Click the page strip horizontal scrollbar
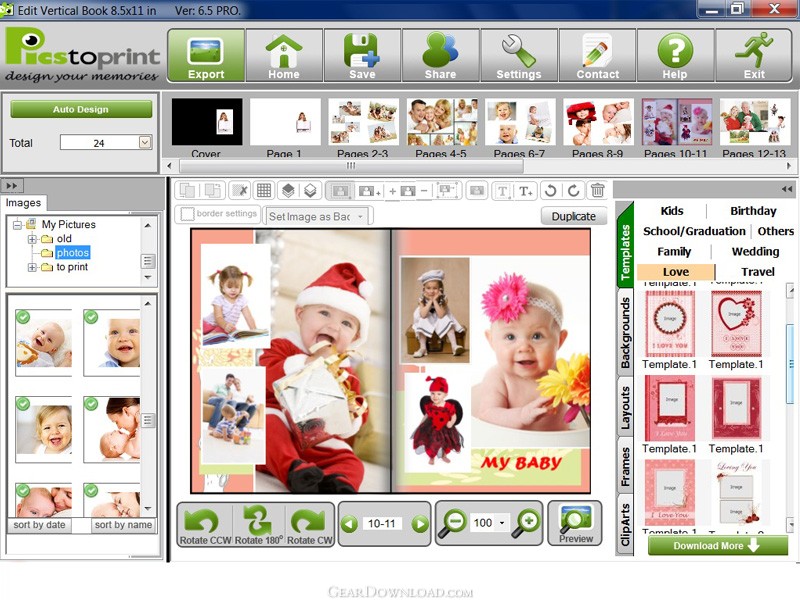This screenshot has height=600, width=800. (351, 166)
